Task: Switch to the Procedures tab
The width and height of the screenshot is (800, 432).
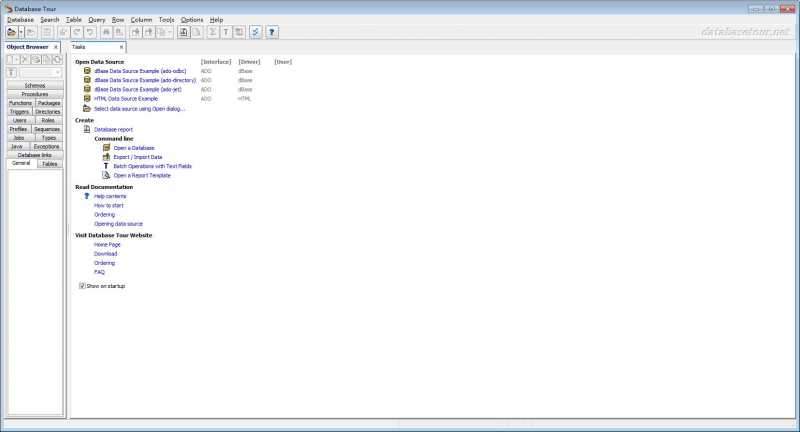Action: pyautogui.click(x=35, y=94)
